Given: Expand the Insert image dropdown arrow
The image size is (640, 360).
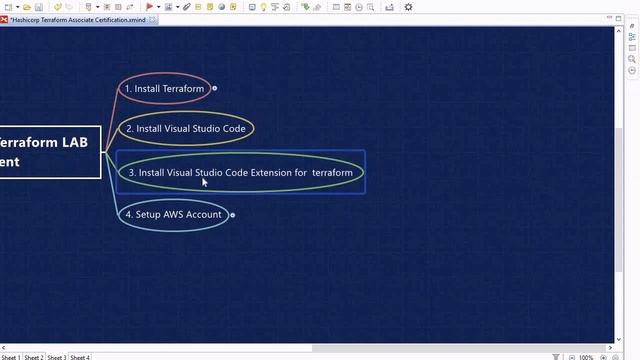Looking at the screenshot, I should [178, 7].
